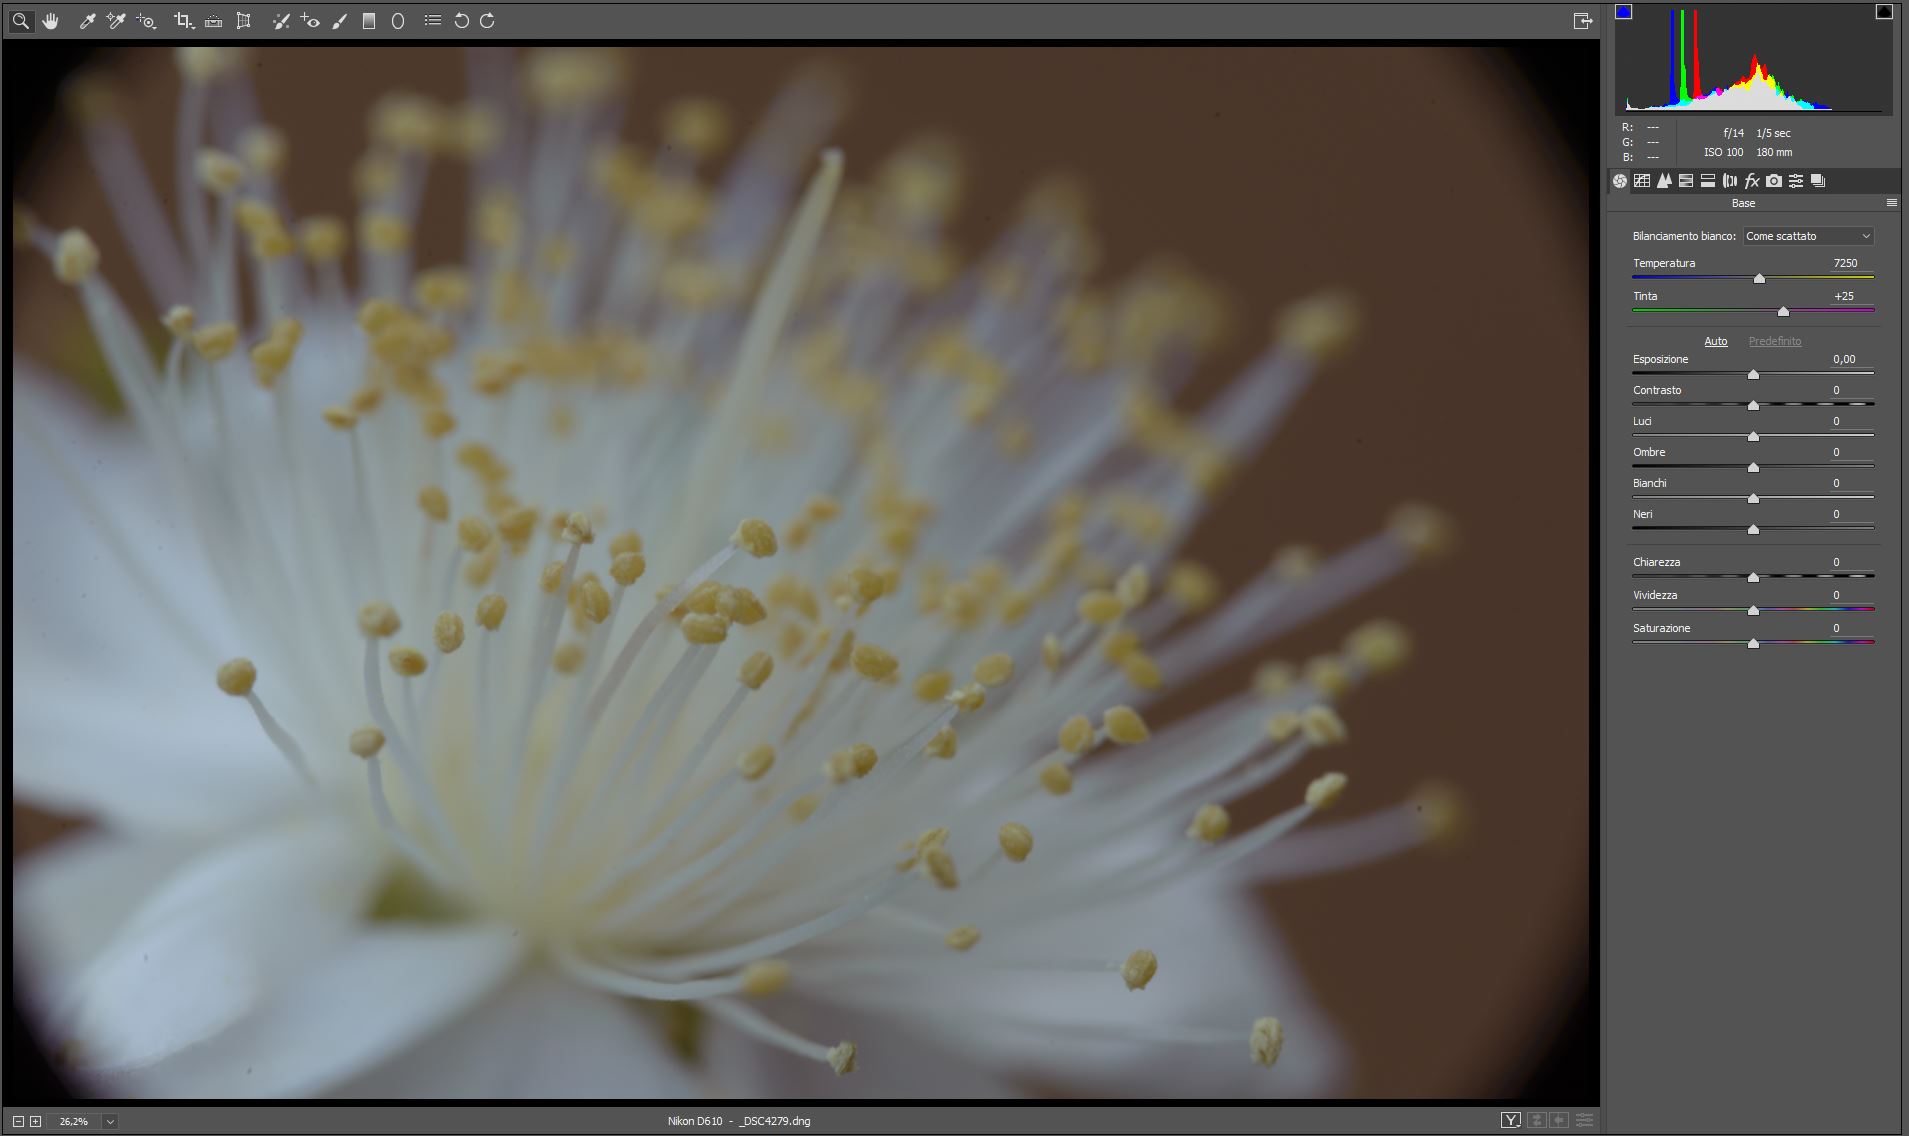
Task: Open the Lens Corrections tab
Action: click(x=1730, y=181)
